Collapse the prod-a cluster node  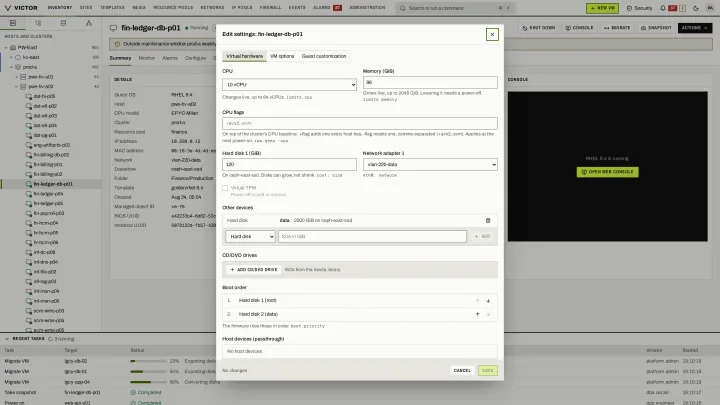[x=11, y=67]
